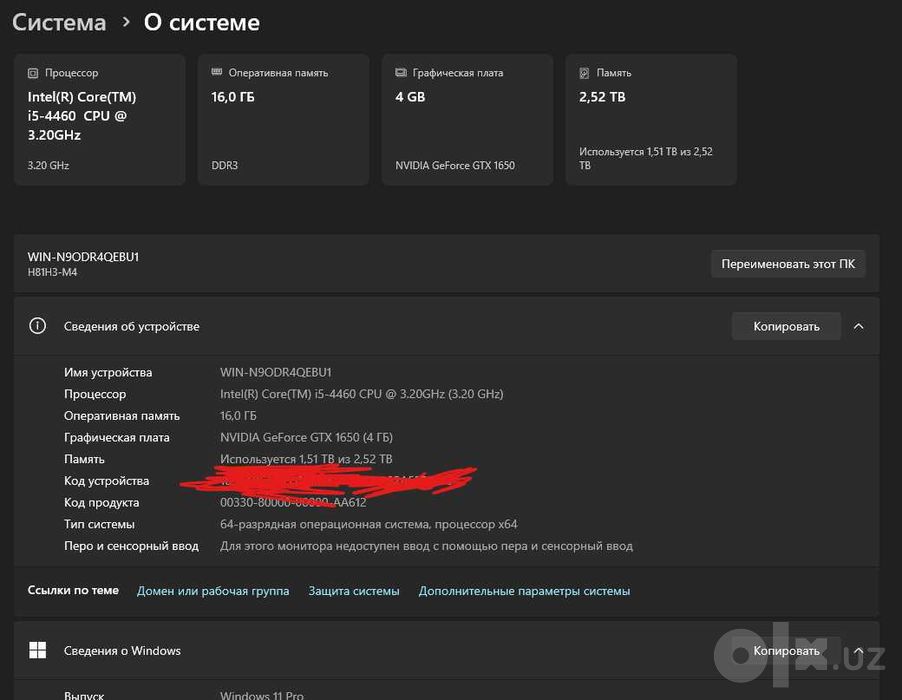
Task: Collapse the Сведения об устройстве section
Action: click(858, 326)
